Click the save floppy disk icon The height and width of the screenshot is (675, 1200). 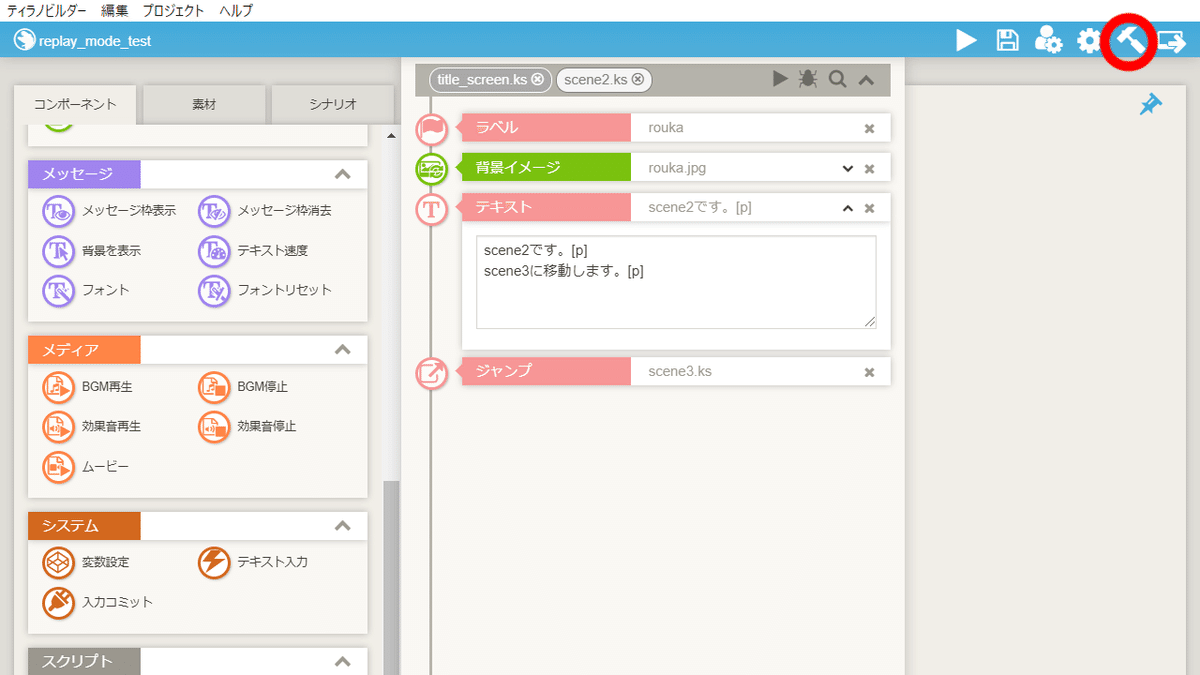pos(1008,41)
